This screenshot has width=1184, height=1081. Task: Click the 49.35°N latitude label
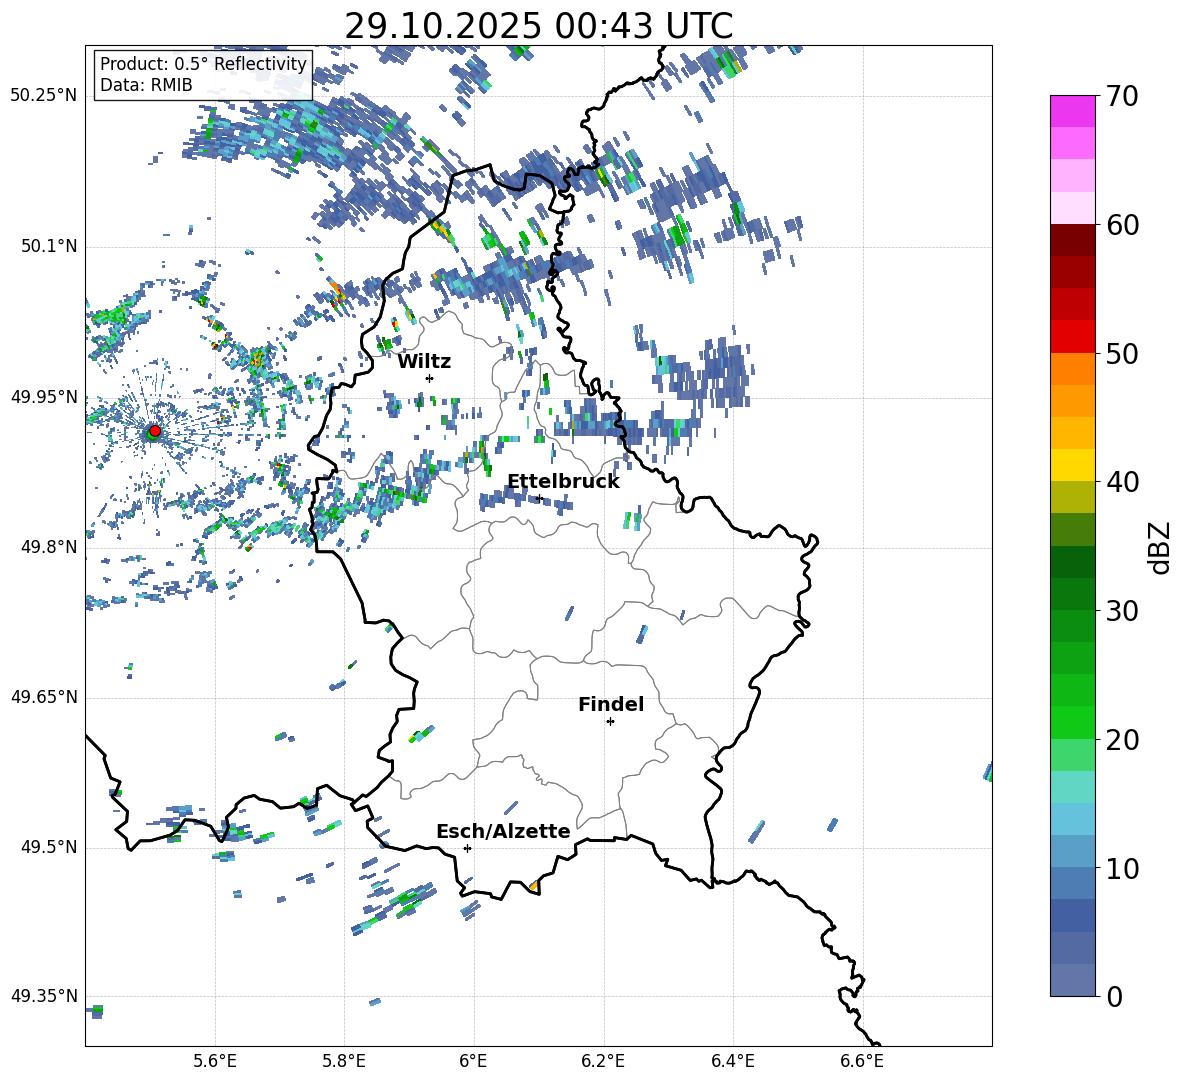[x=44, y=996]
